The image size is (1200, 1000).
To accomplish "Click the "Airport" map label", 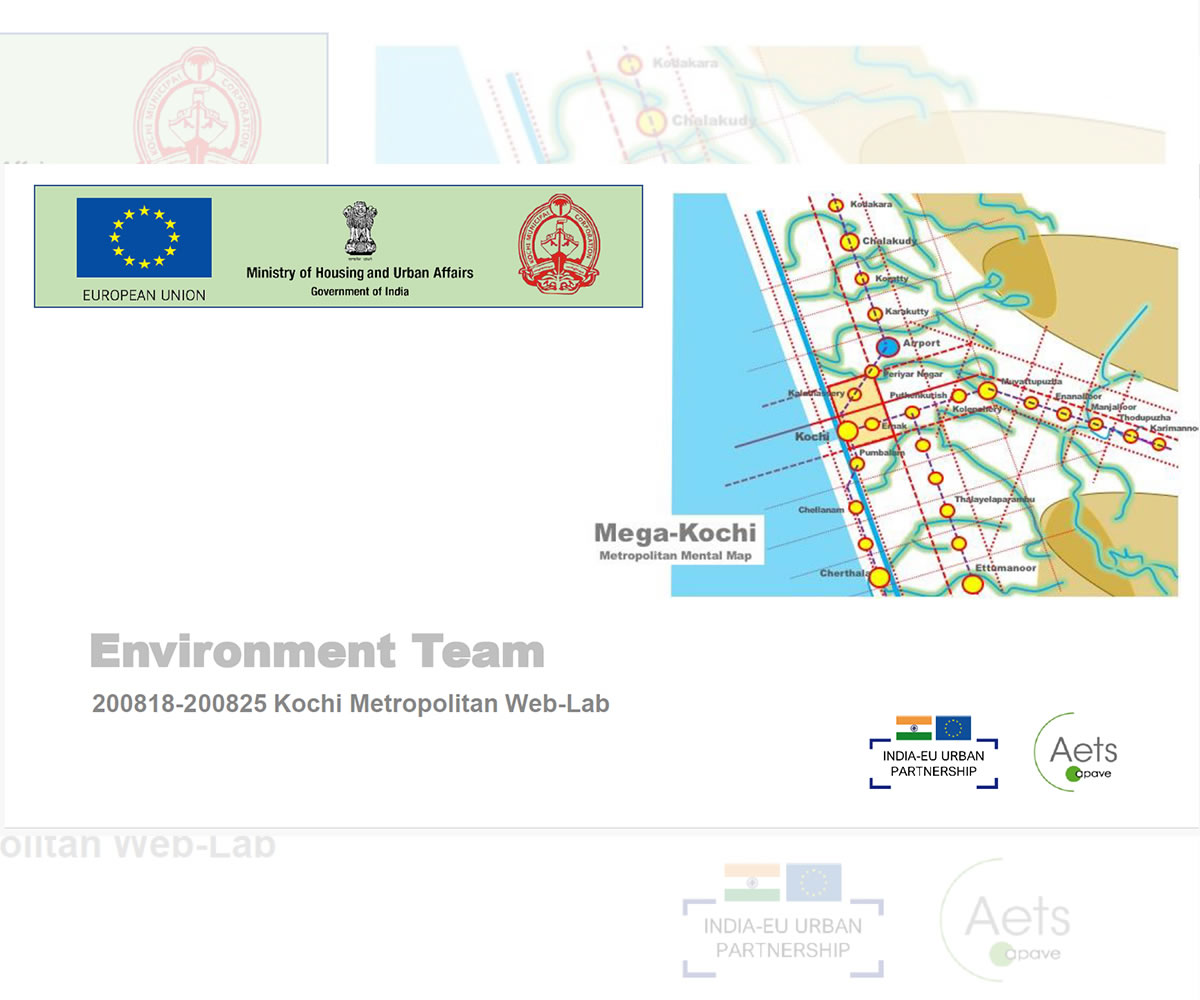I will pyautogui.click(x=921, y=342).
